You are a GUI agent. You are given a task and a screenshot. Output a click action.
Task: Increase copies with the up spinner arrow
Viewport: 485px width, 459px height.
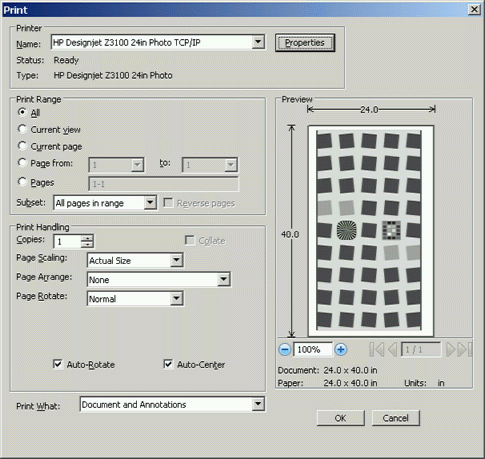point(87,238)
